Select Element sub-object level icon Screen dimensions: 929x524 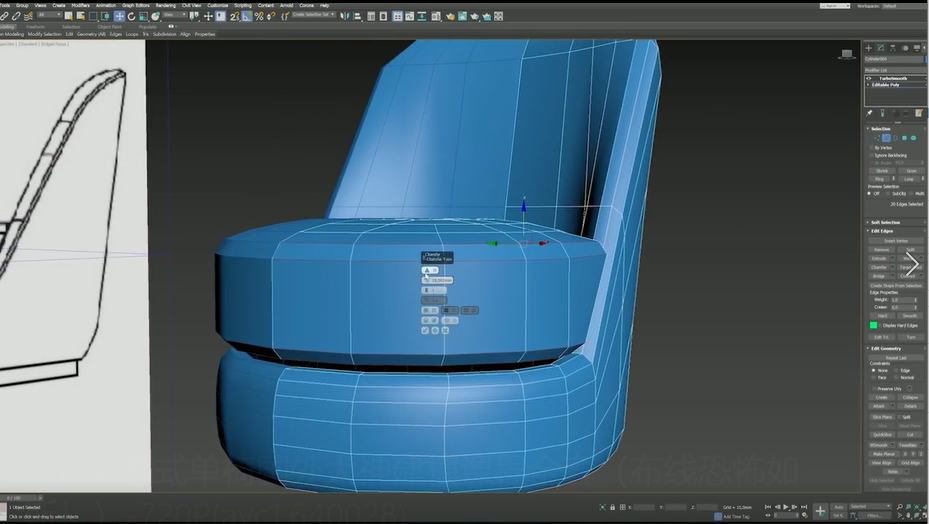point(914,138)
